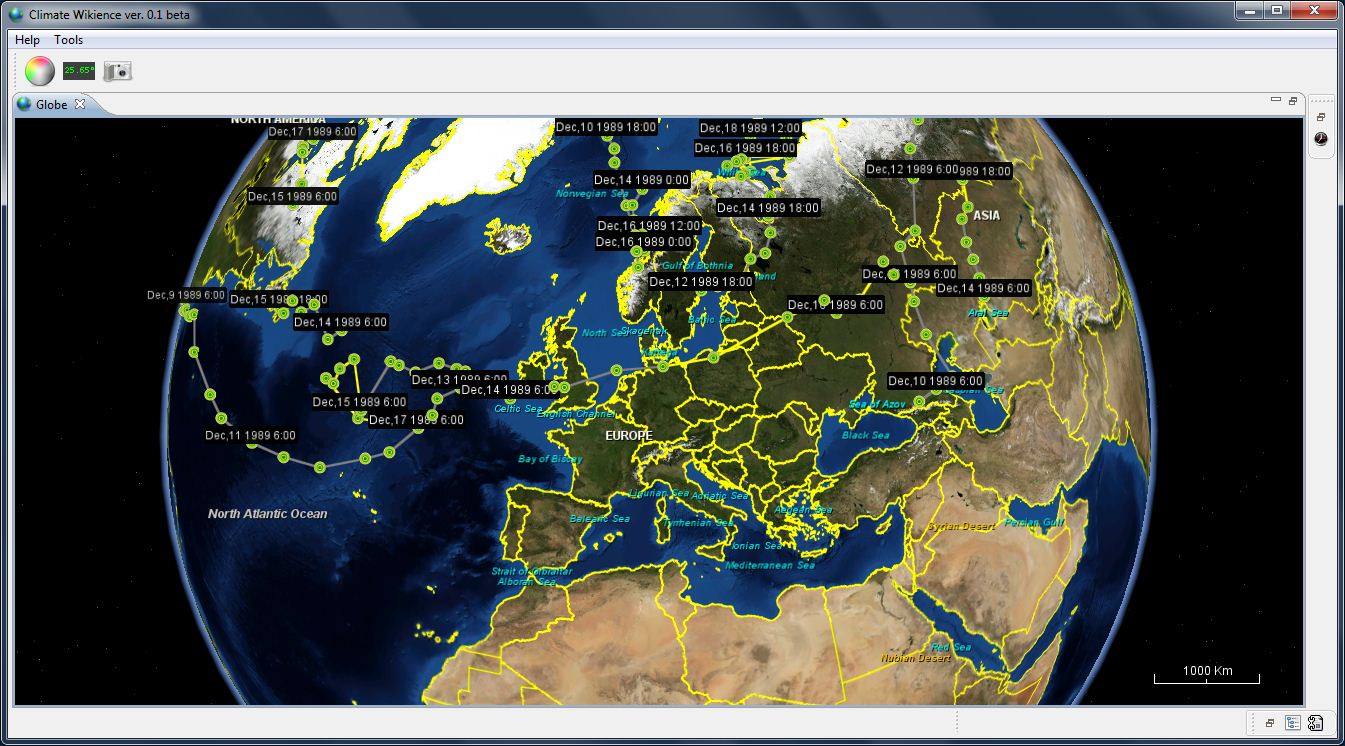The image size is (1345, 746).
Task: Take a screenshot with camera icon
Action: (118, 71)
